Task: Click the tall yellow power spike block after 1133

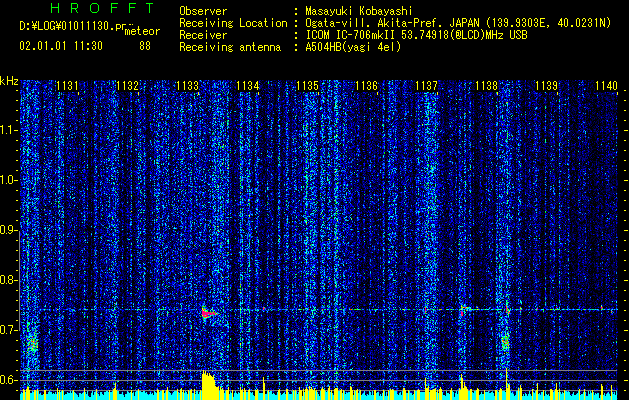Action: pos(209,385)
